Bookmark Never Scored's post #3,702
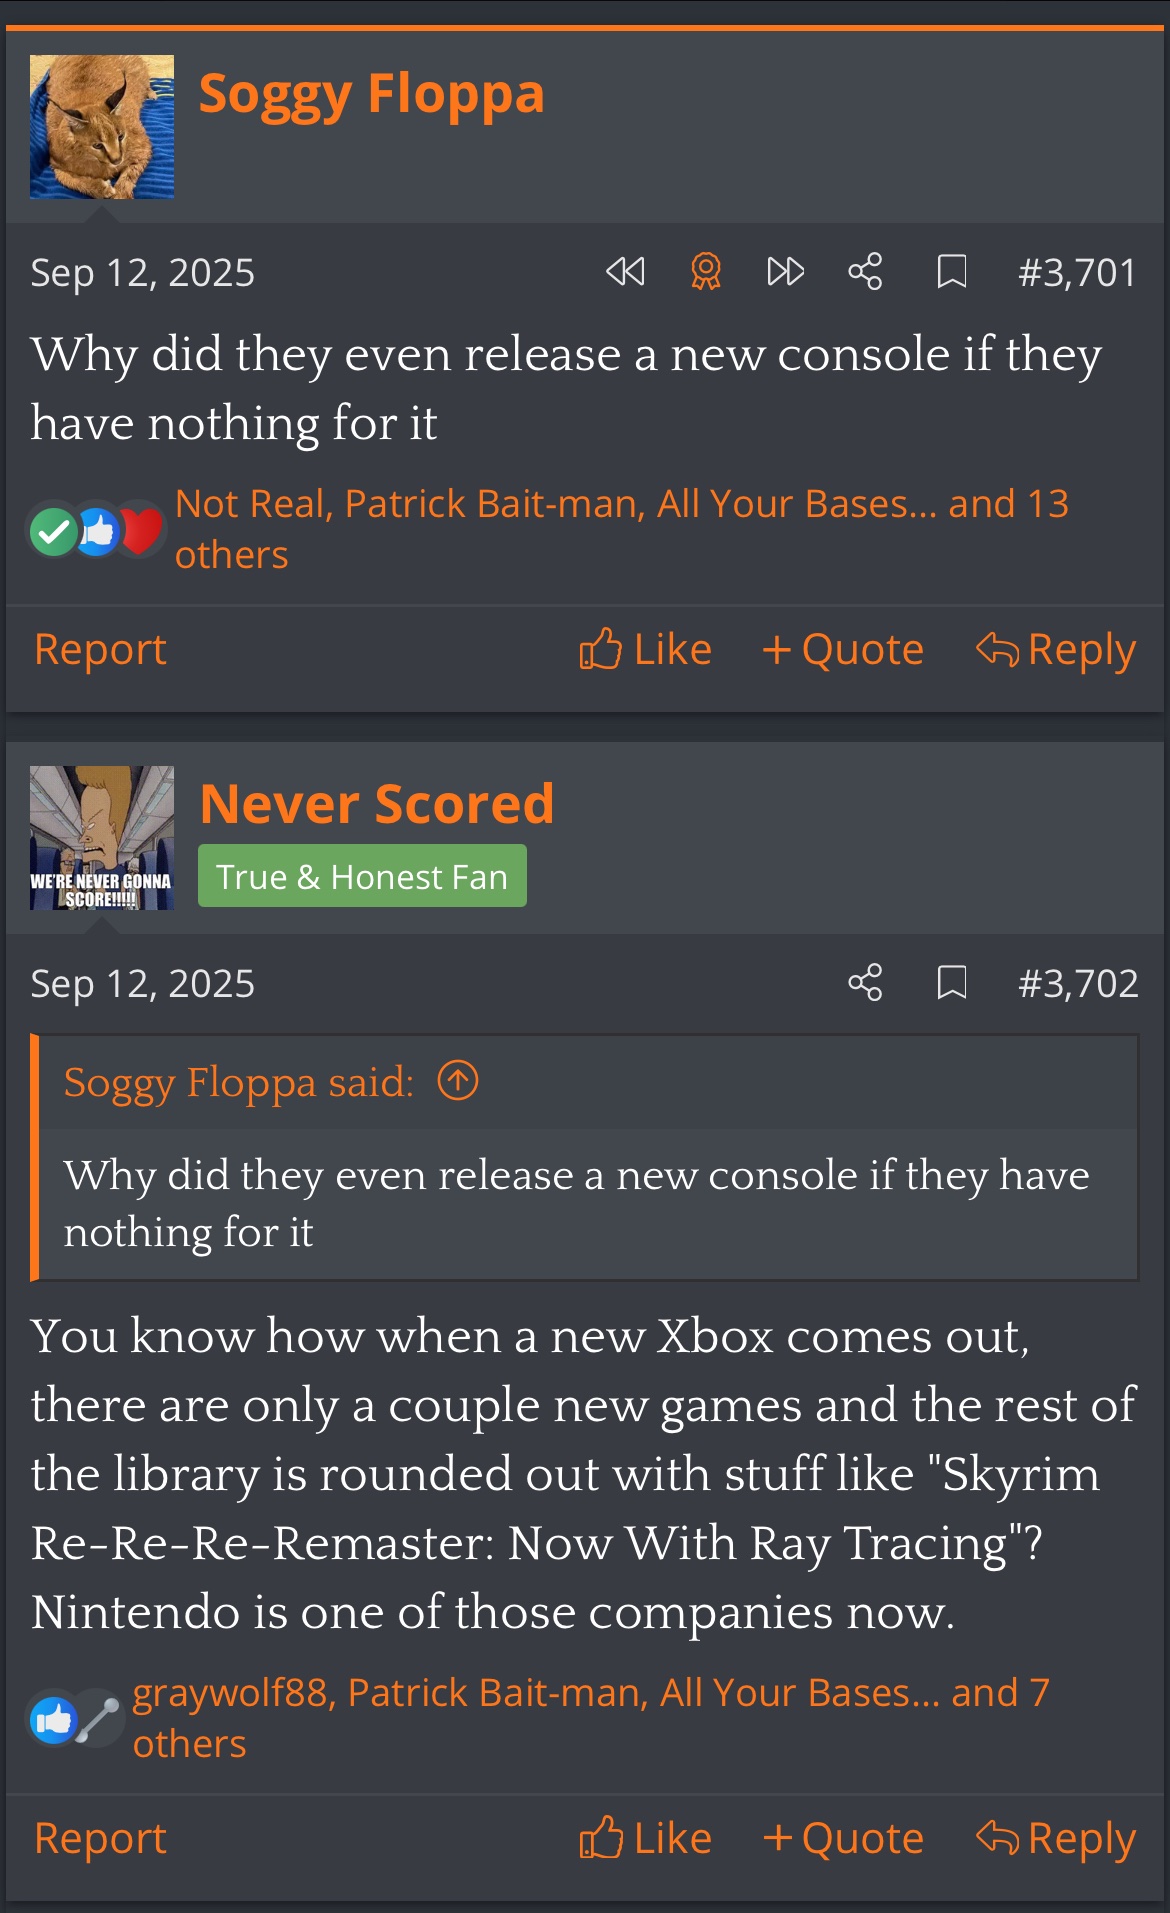Viewport: 1170px width, 1913px height. [951, 983]
